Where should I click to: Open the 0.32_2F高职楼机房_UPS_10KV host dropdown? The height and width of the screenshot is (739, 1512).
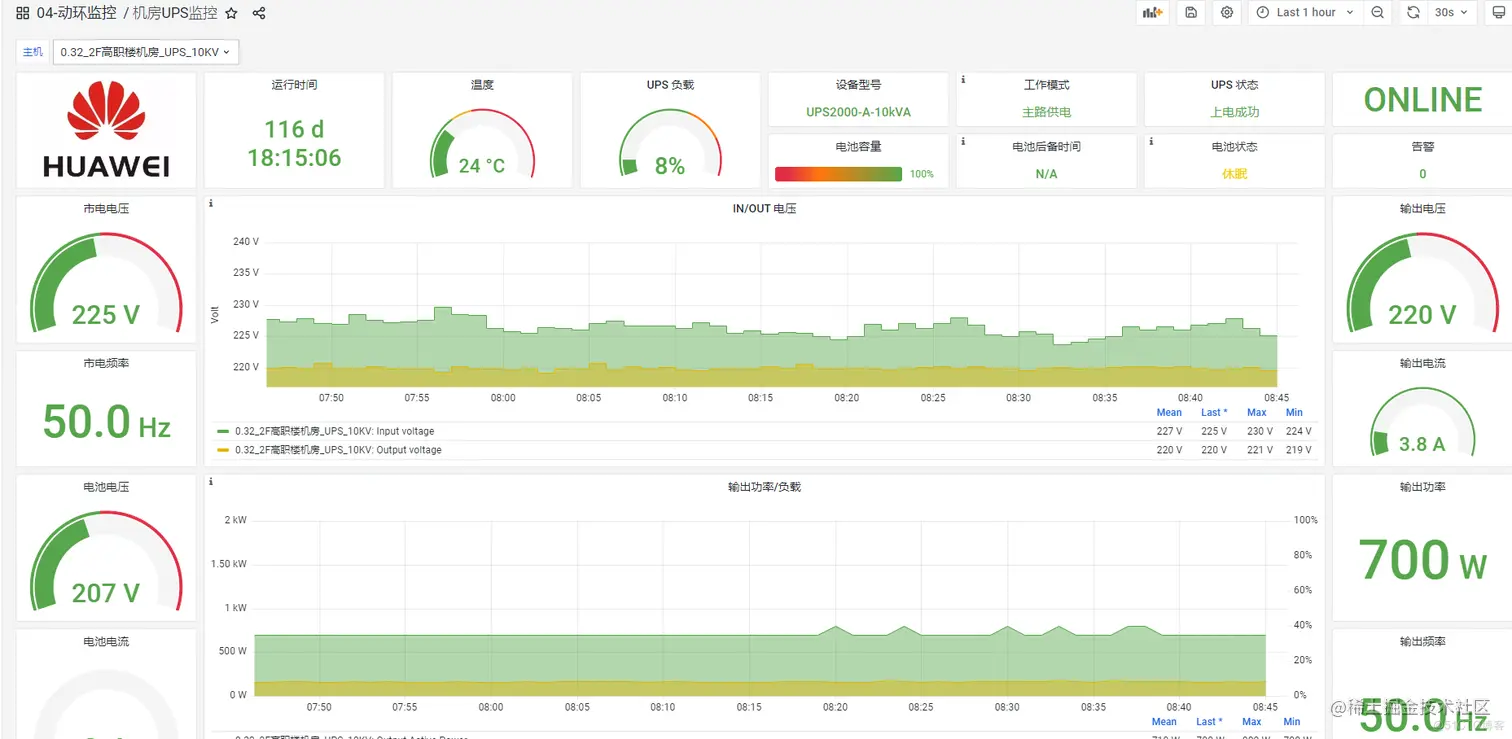coord(145,52)
